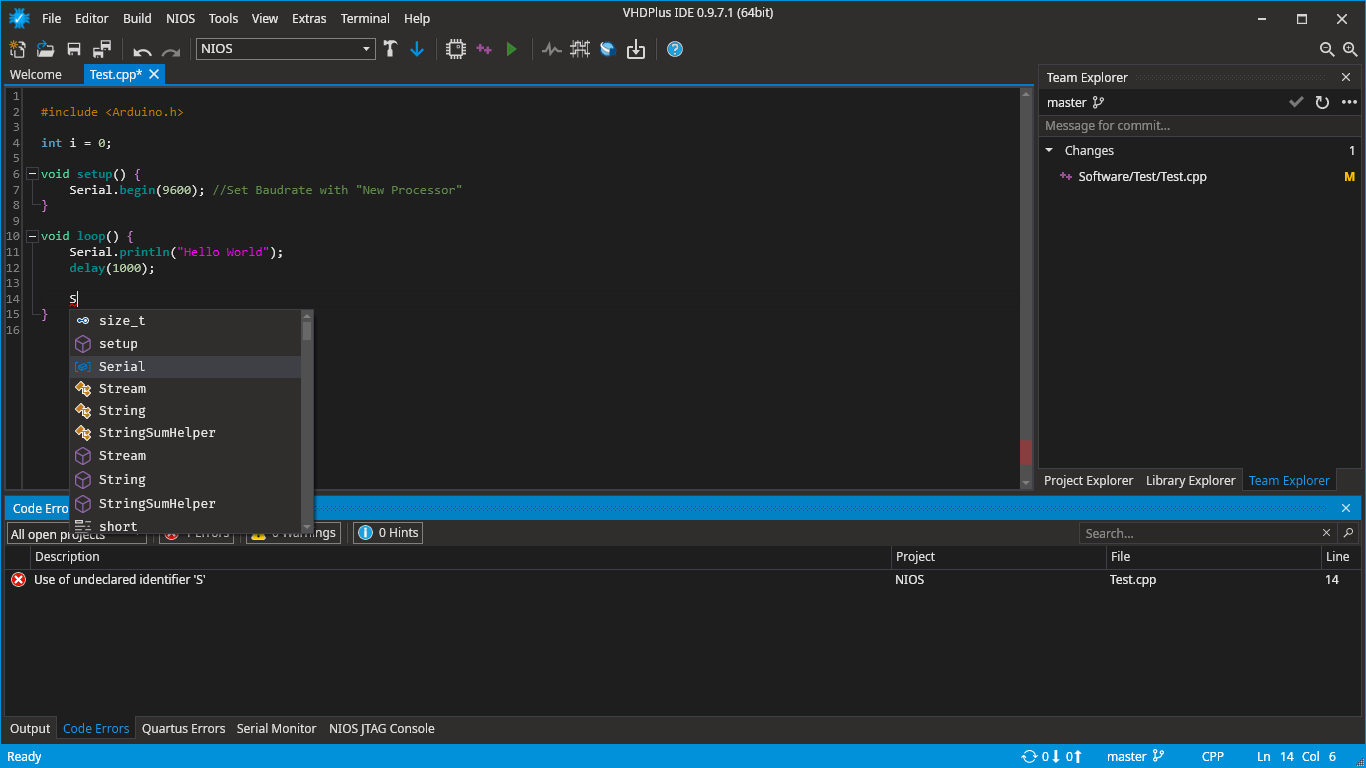Image resolution: width=1366 pixels, height=768 pixels.
Task: Open the File menu
Action: point(51,18)
